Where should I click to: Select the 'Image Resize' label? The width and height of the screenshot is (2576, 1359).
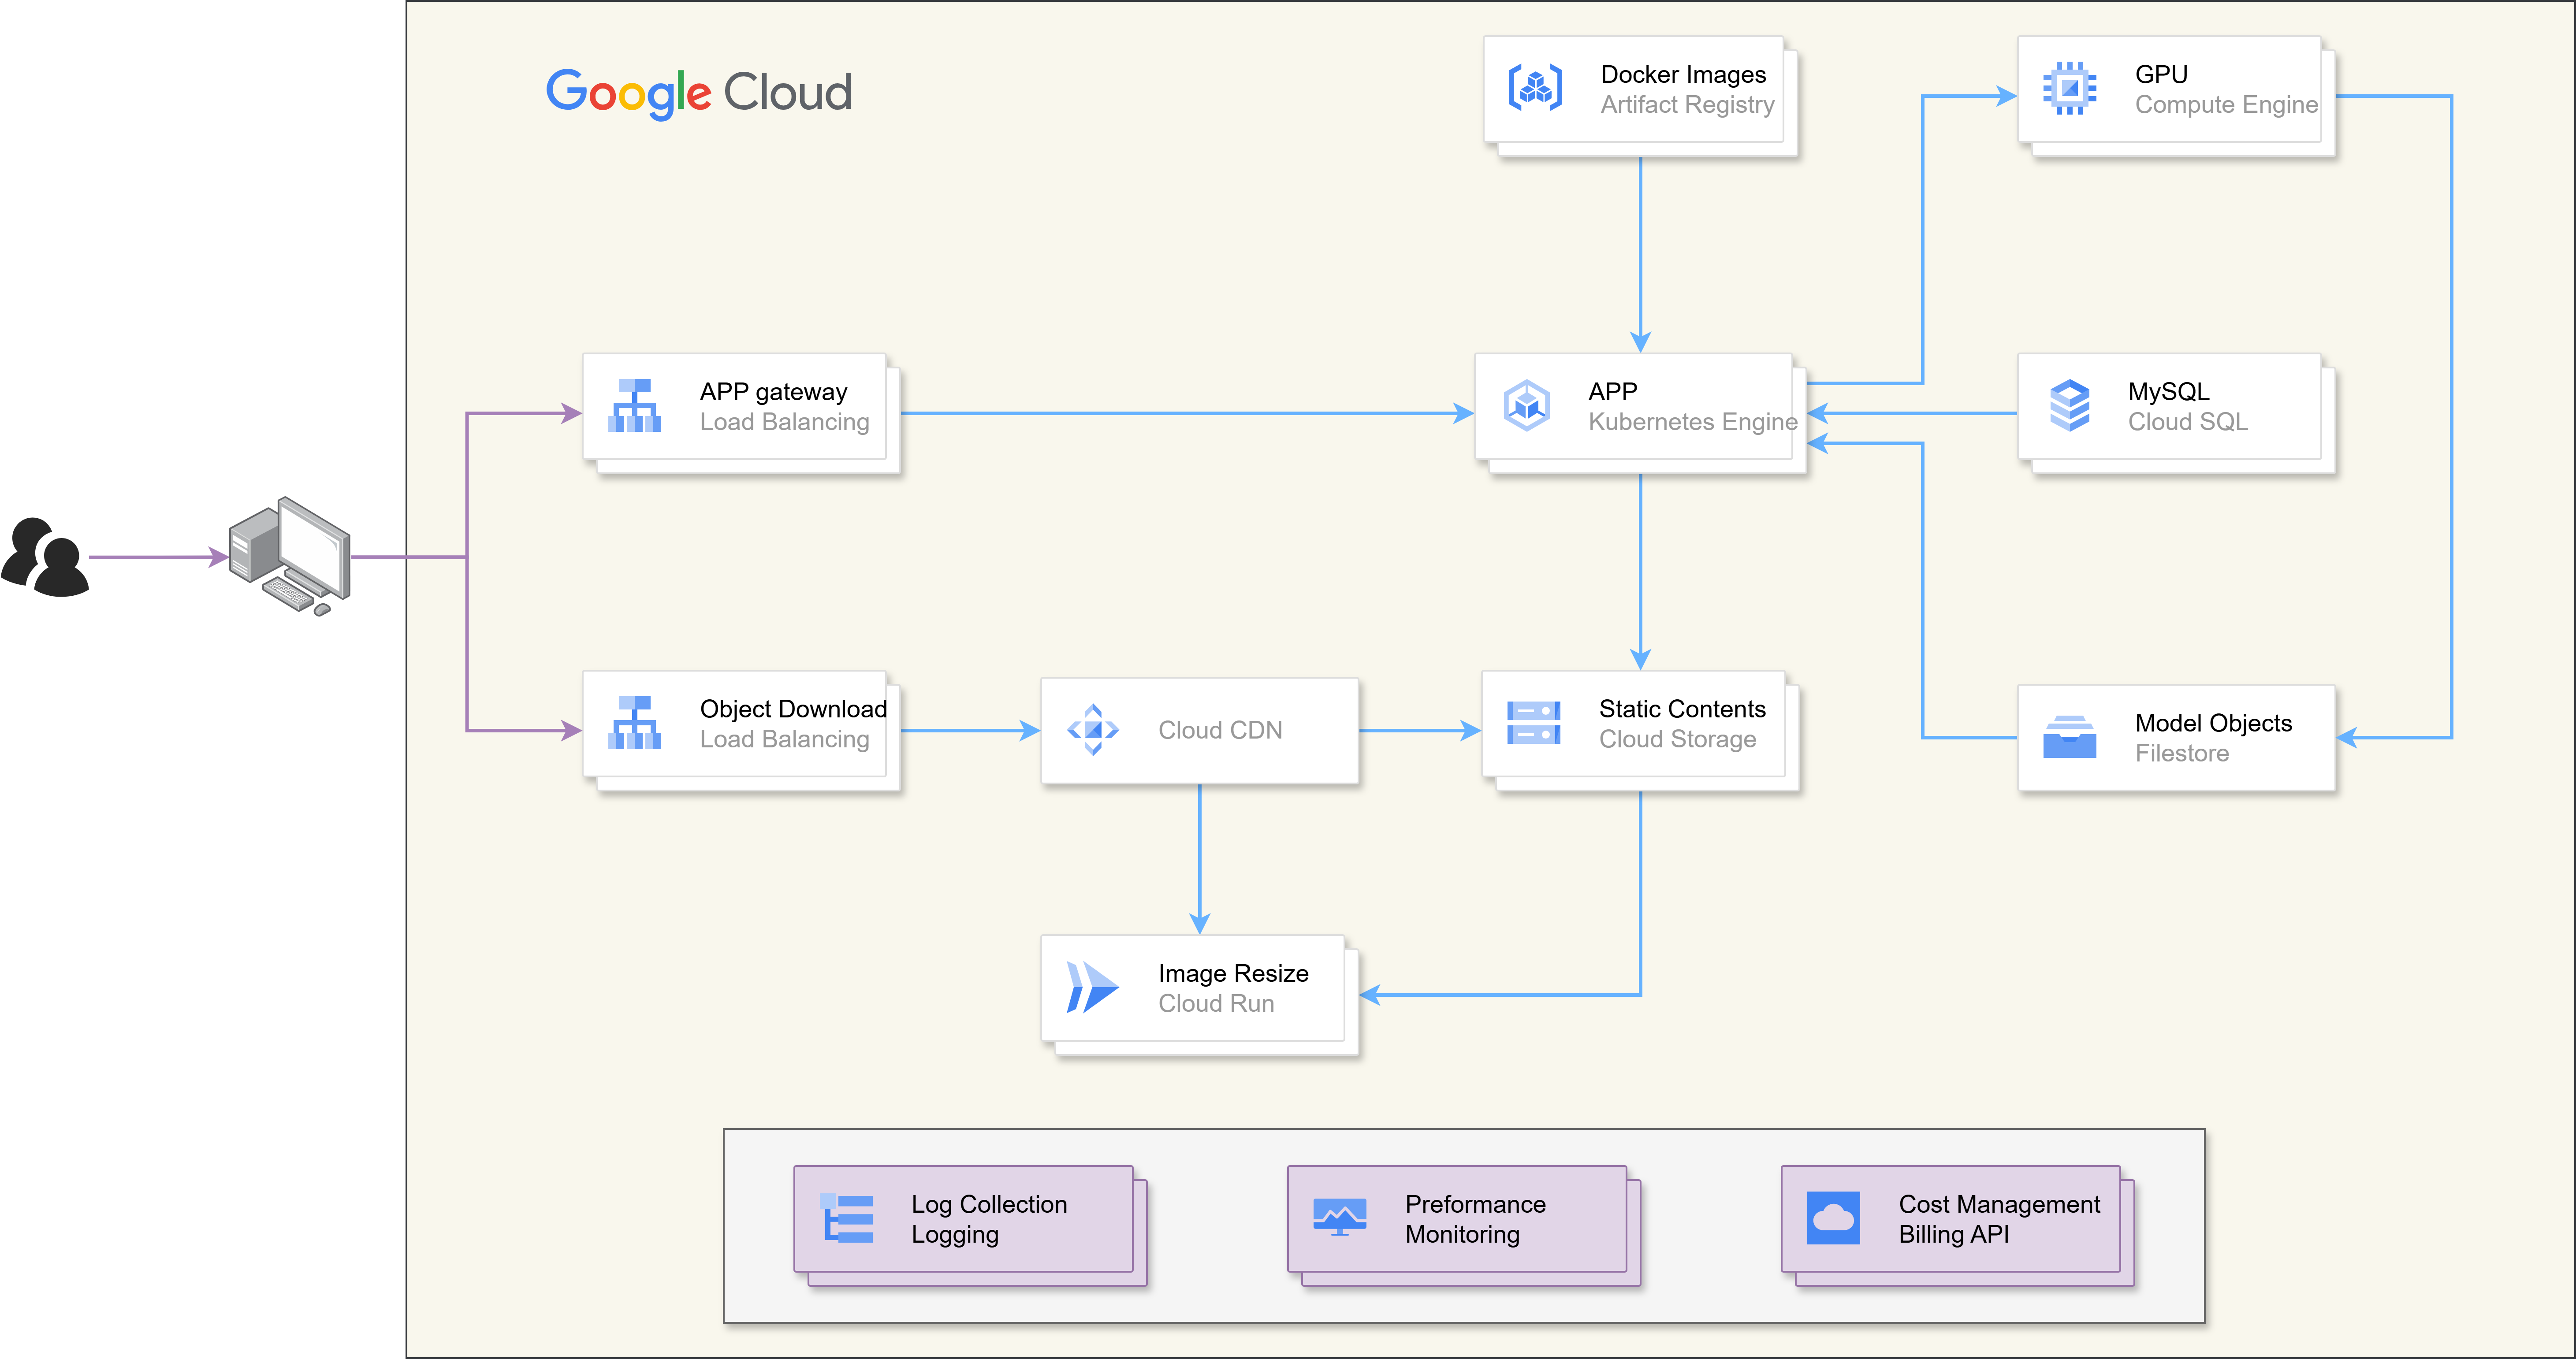click(x=1233, y=973)
